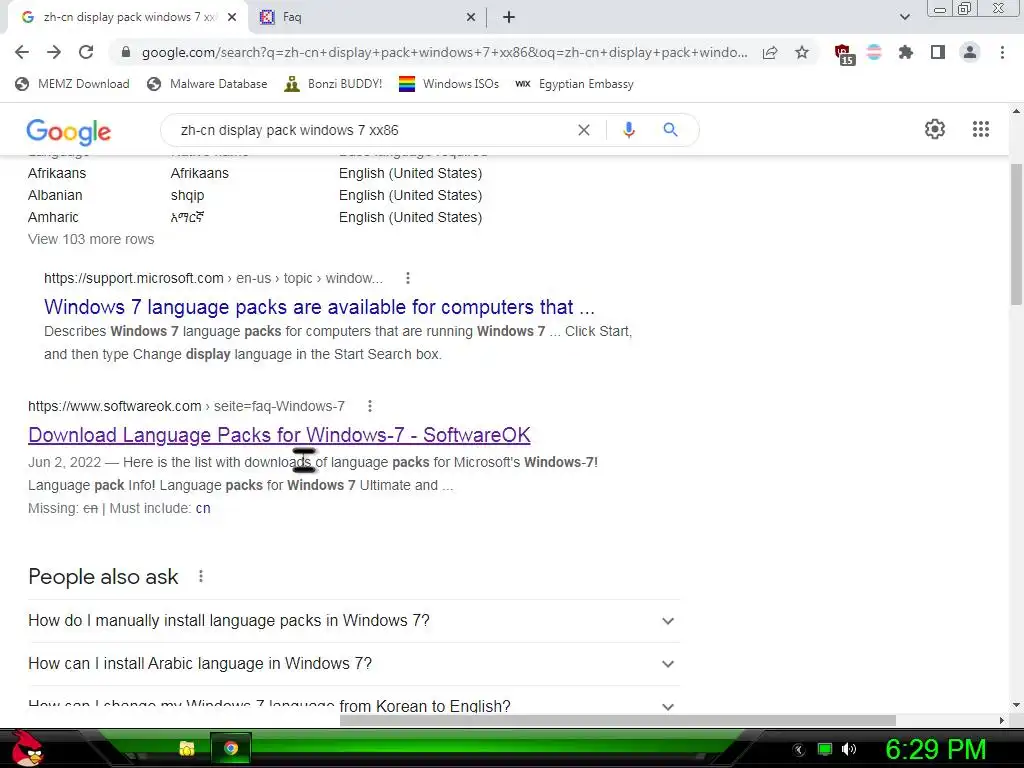The image size is (1024, 768).
Task: Run the search with the magnifier icon
Action: click(x=670, y=130)
